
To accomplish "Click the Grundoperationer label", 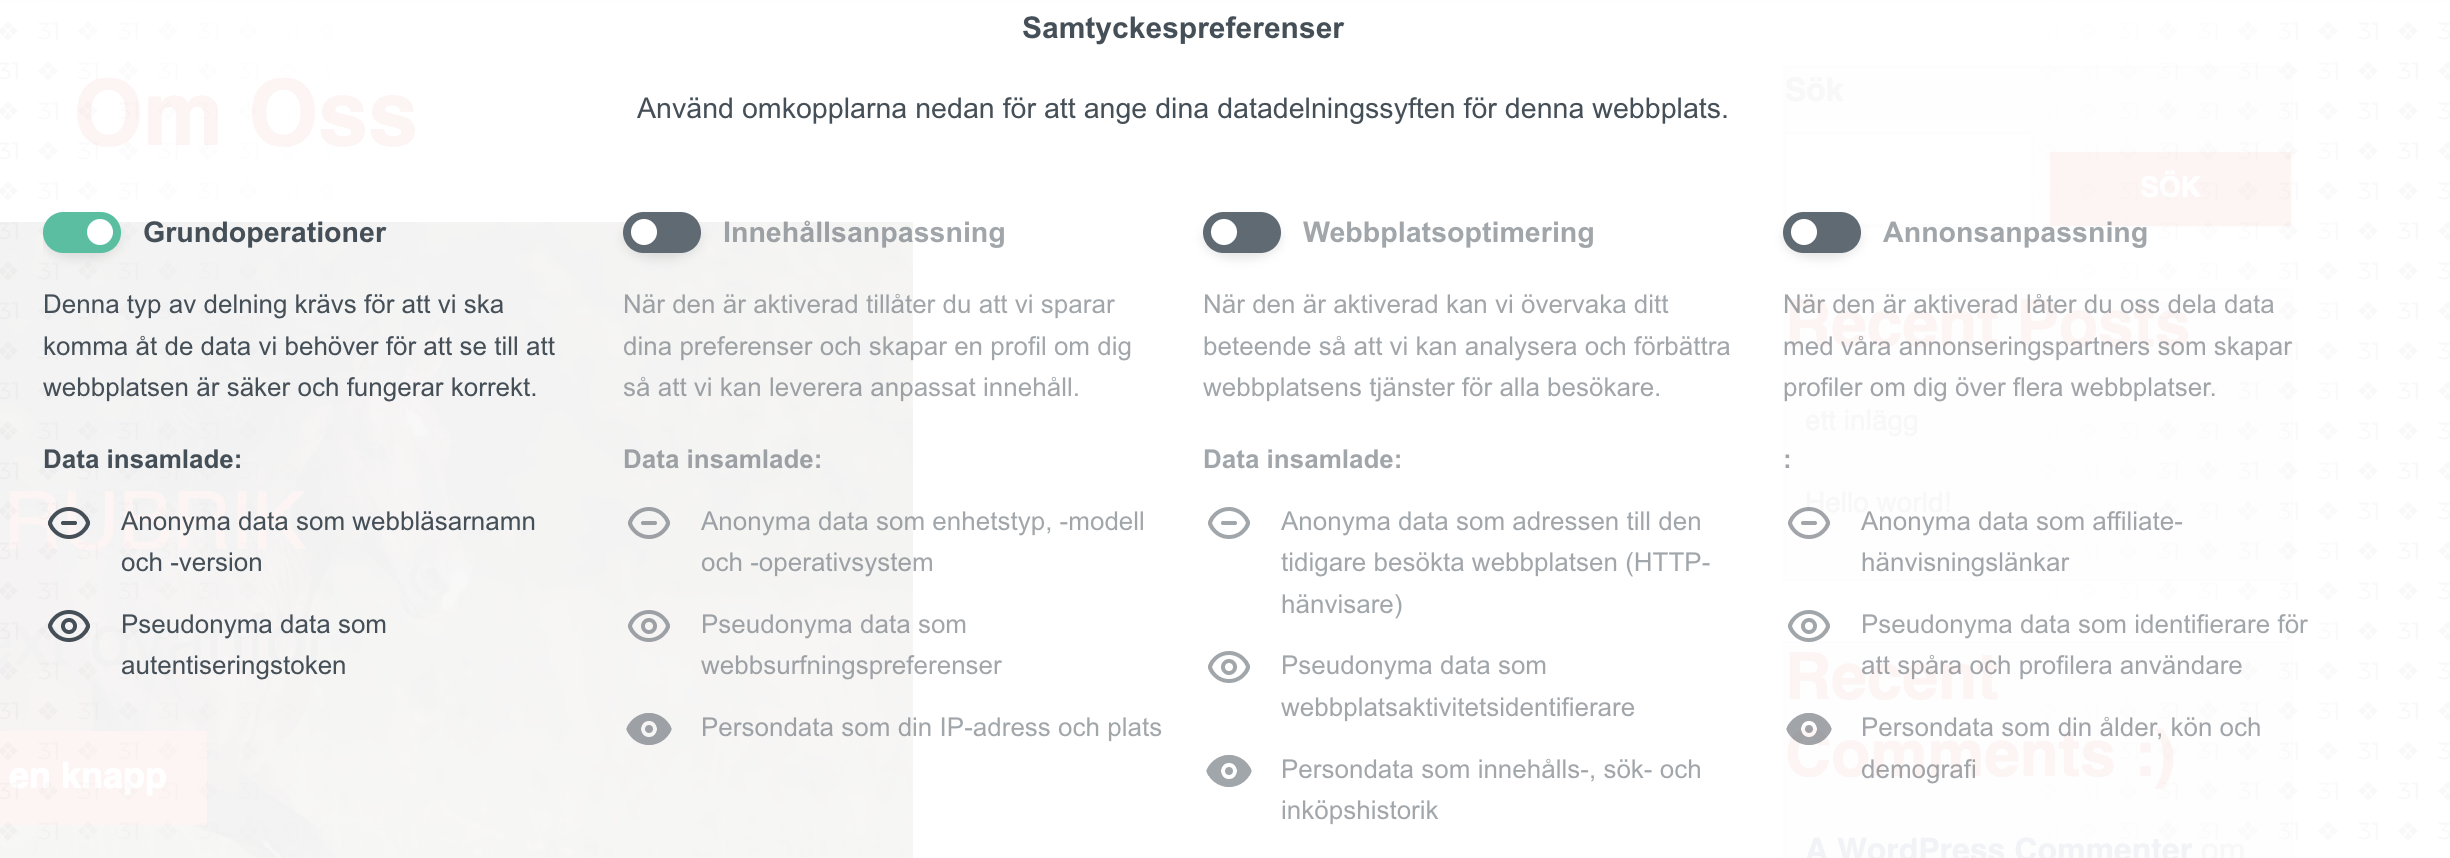I will [x=264, y=233].
